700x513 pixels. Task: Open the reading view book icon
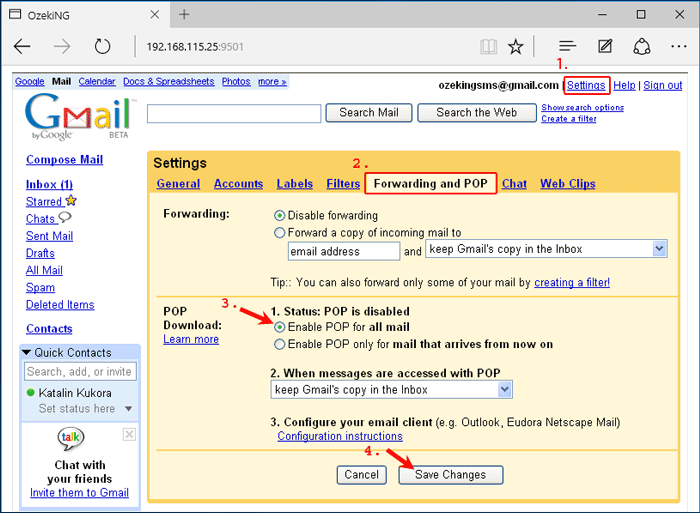[x=488, y=46]
